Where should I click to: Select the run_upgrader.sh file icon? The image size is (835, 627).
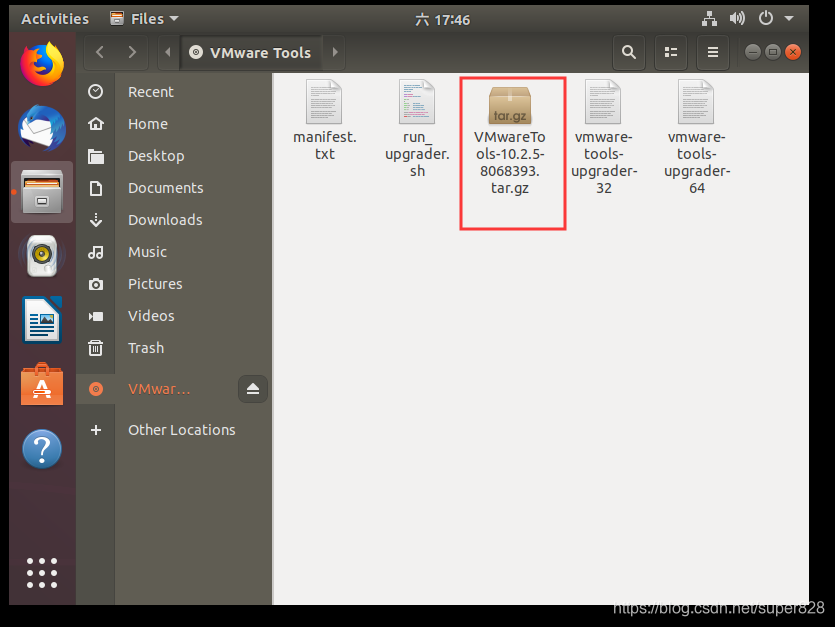417,101
